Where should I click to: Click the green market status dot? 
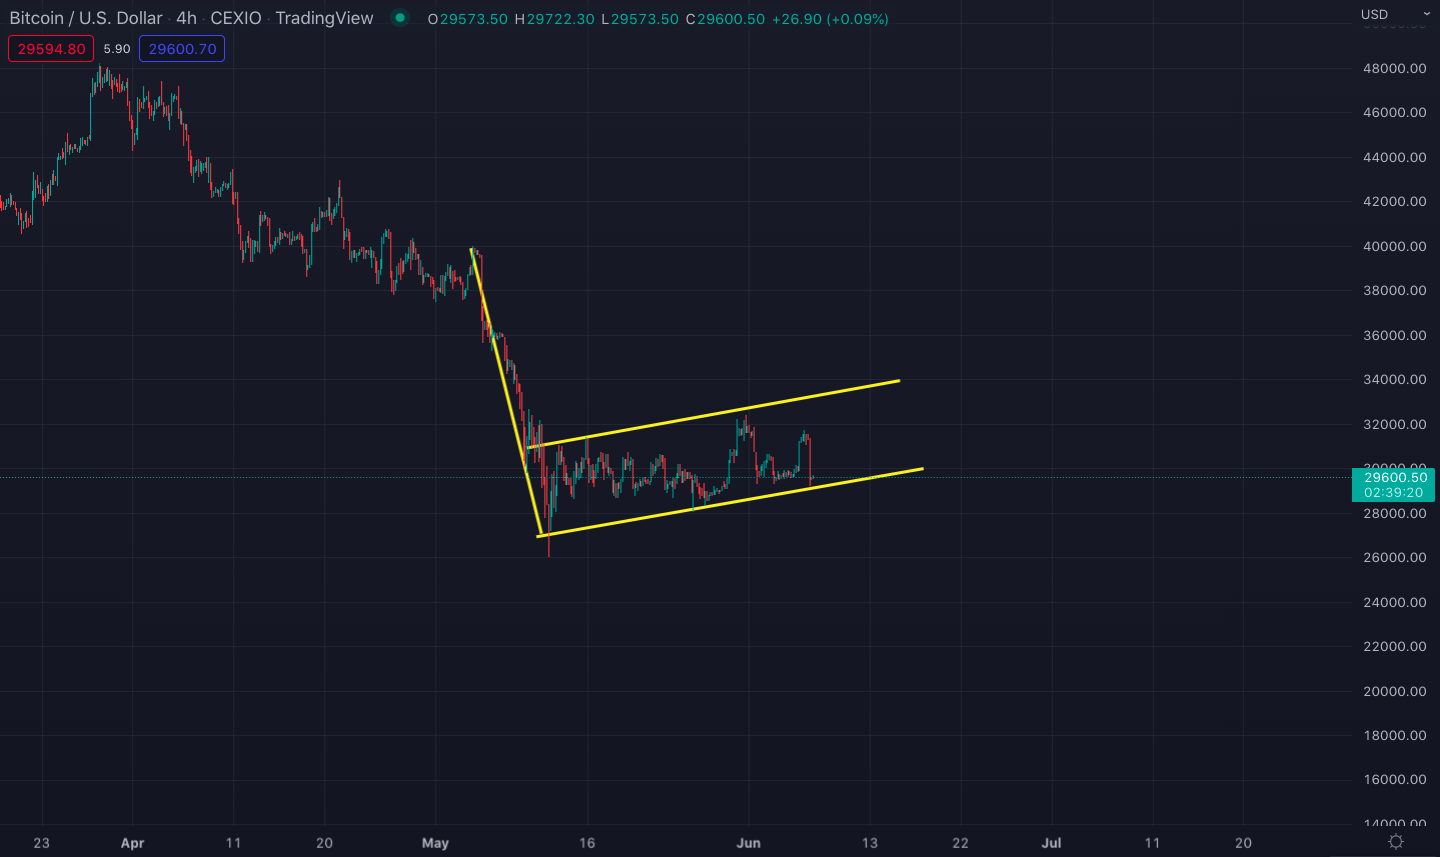coord(400,17)
